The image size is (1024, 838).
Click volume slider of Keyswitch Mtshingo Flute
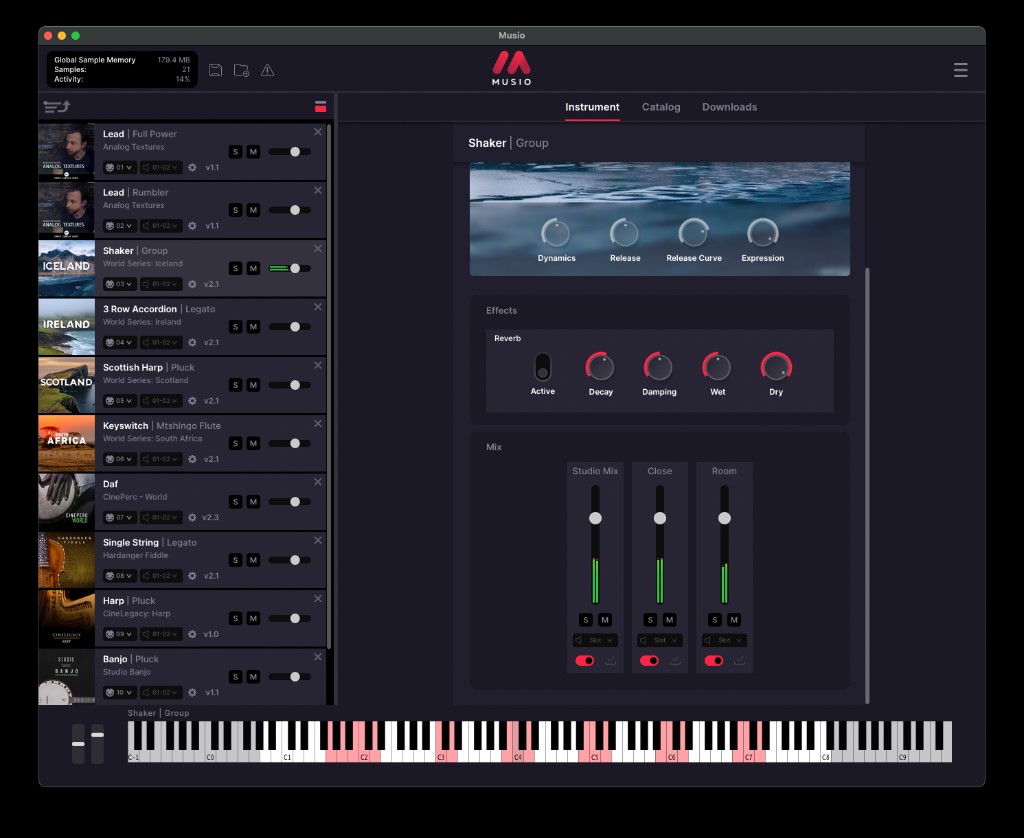(x=291, y=443)
